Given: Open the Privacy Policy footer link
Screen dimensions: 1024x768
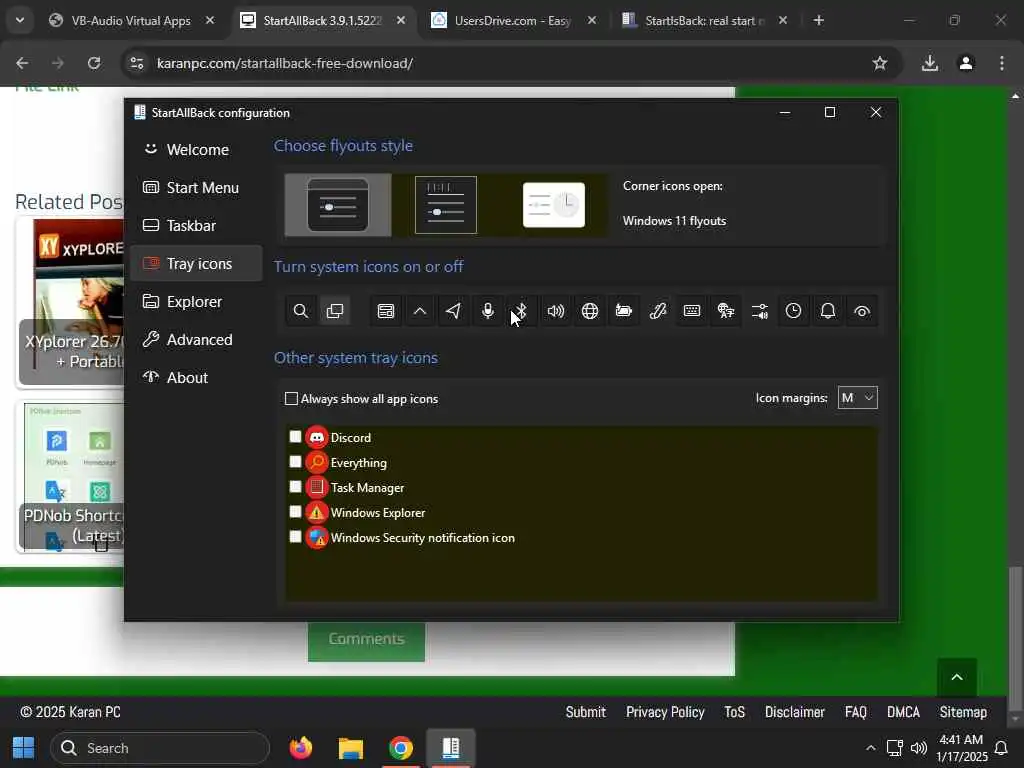Looking at the screenshot, I should [665, 712].
